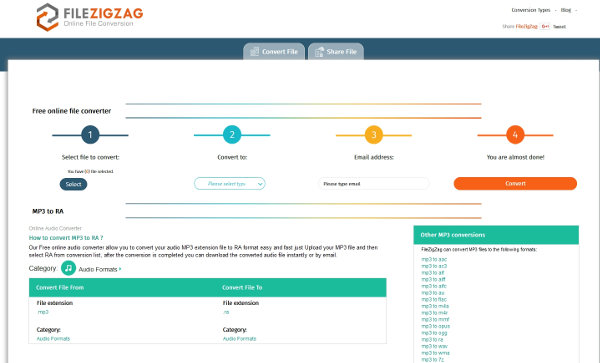Click the ra file extension link
The width and height of the screenshot is (600, 363).
(x=226, y=312)
